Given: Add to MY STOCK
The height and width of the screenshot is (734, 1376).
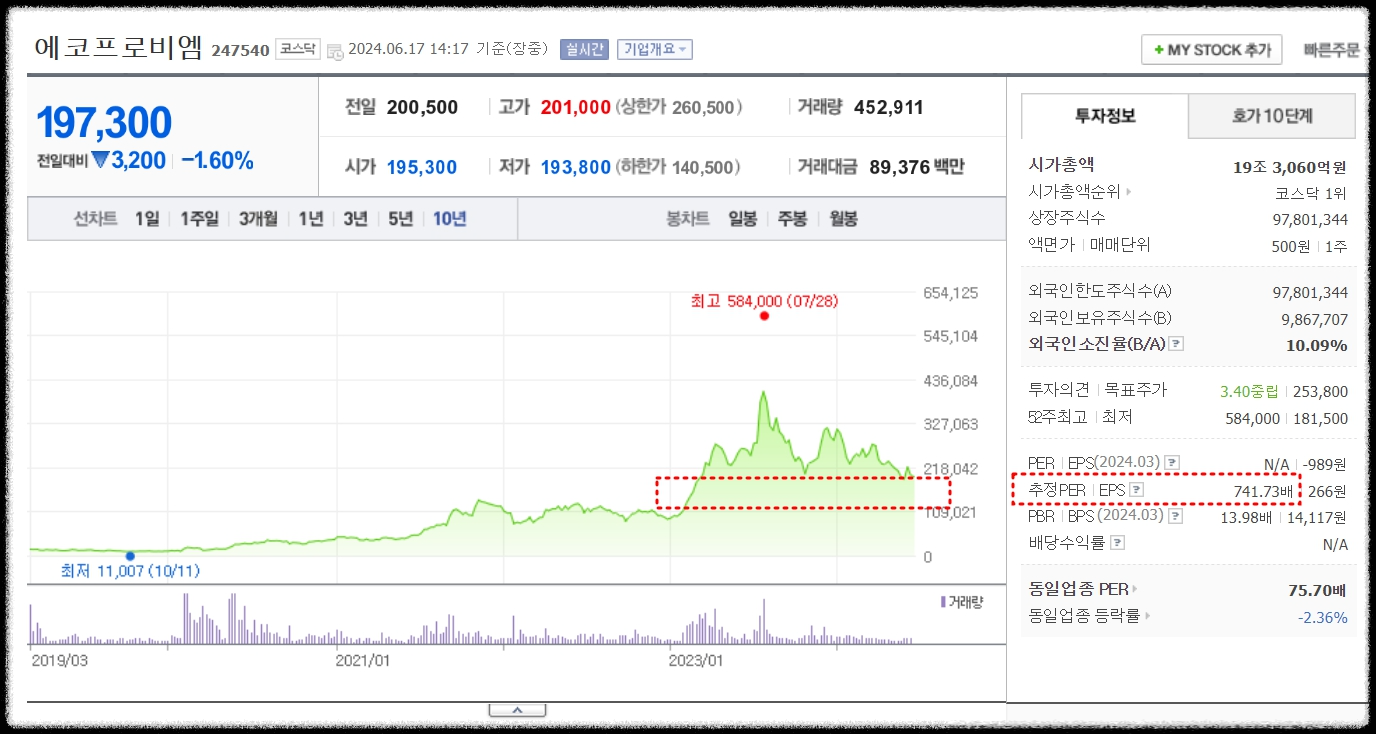Looking at the screenshot, I should [x=1211, y=50].
